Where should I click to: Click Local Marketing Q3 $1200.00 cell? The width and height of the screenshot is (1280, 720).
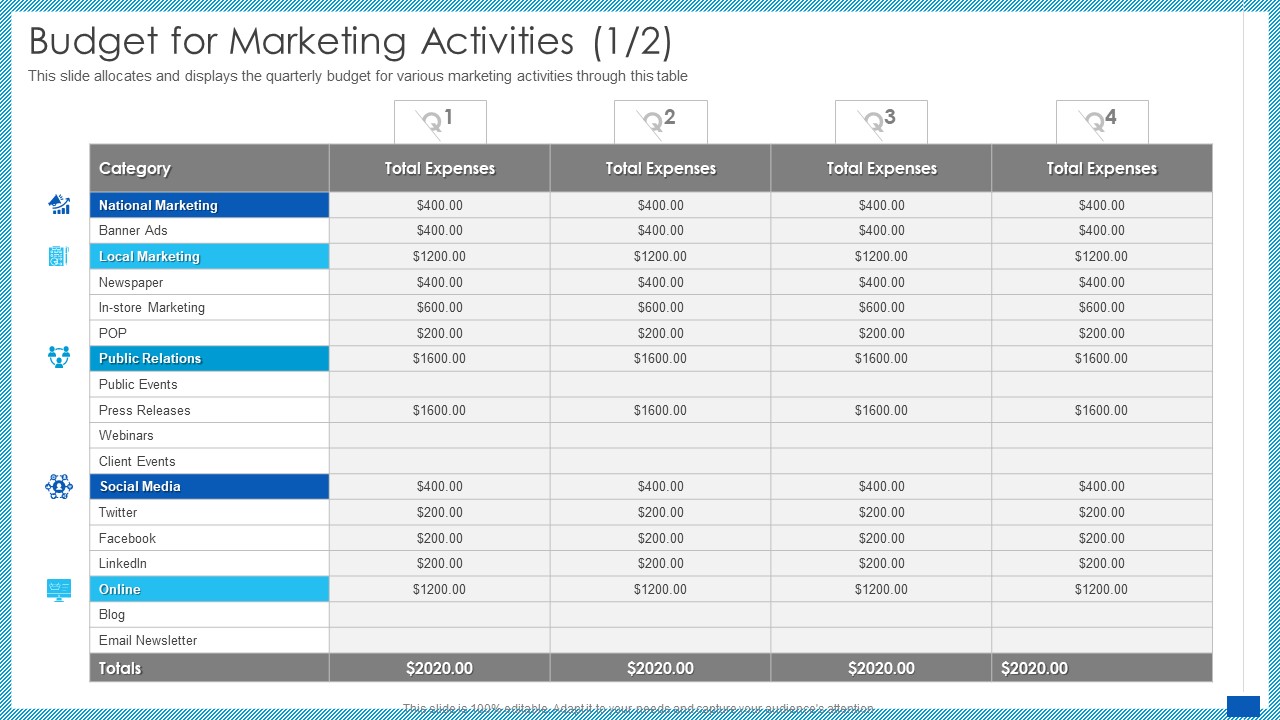coord(881,256)
